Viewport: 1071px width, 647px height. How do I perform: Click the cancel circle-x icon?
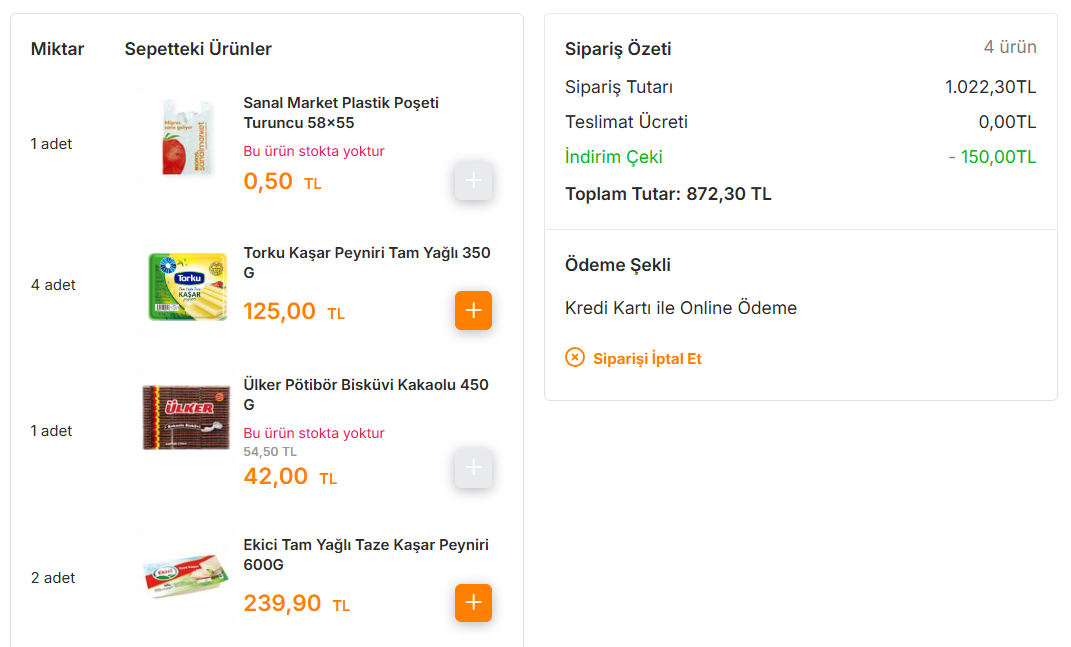(x=575, y=357)
